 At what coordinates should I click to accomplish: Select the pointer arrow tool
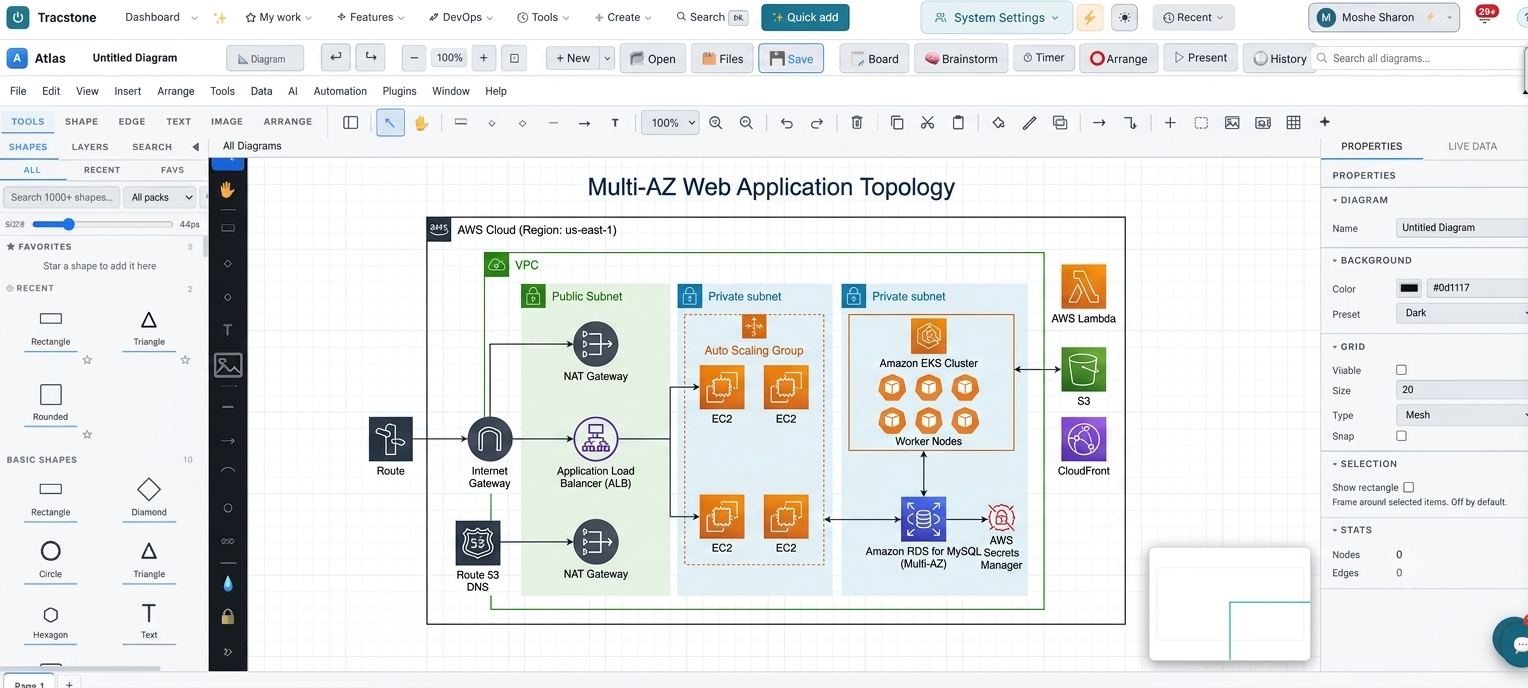click(390, 122)
